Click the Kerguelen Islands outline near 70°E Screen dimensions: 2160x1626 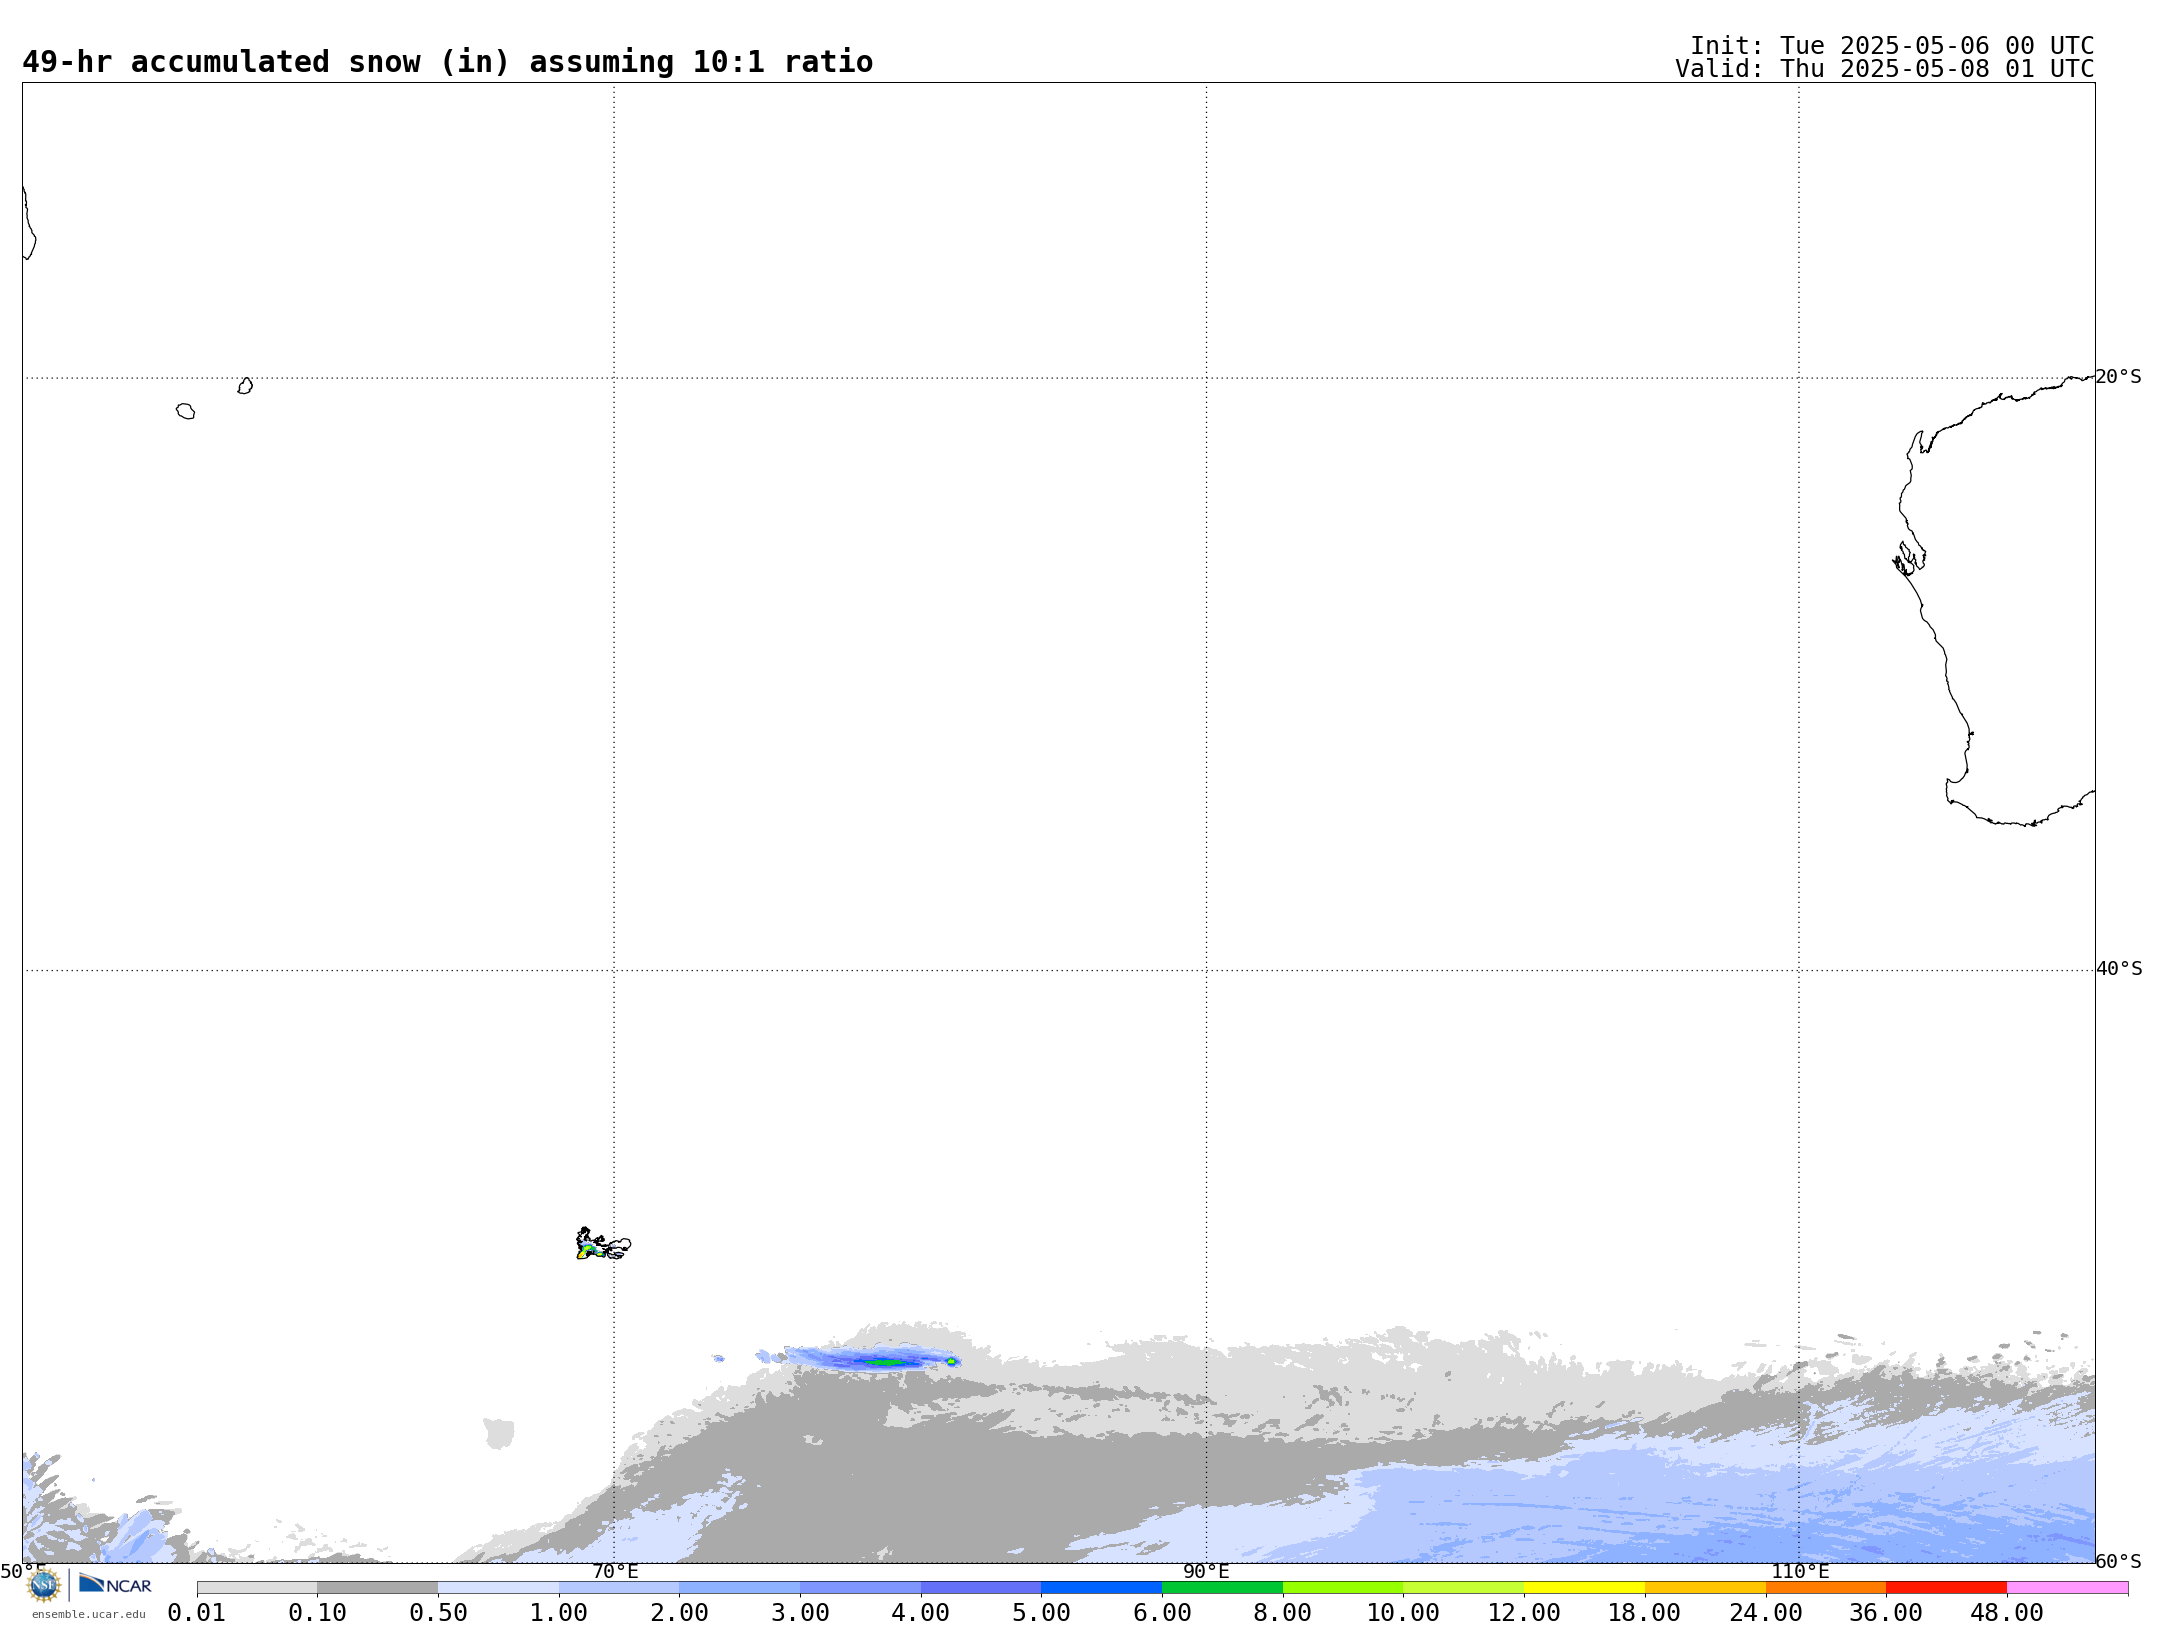point(603,1244)
